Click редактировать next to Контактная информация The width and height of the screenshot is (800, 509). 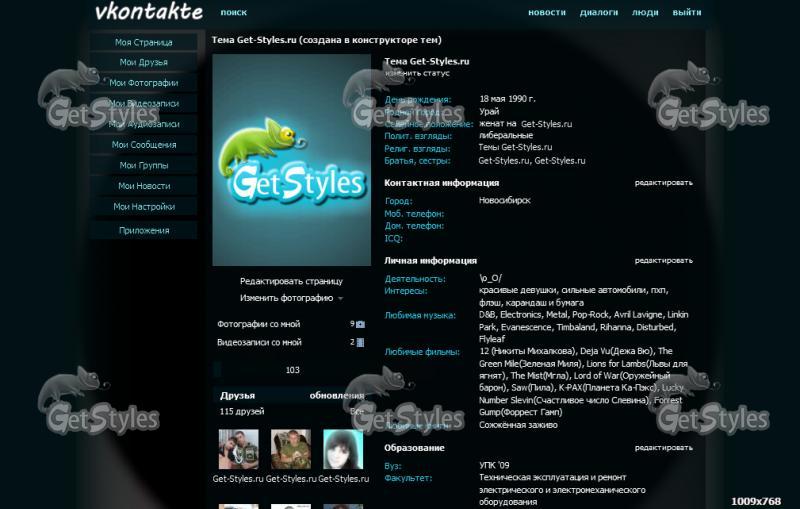coord(663,183)
